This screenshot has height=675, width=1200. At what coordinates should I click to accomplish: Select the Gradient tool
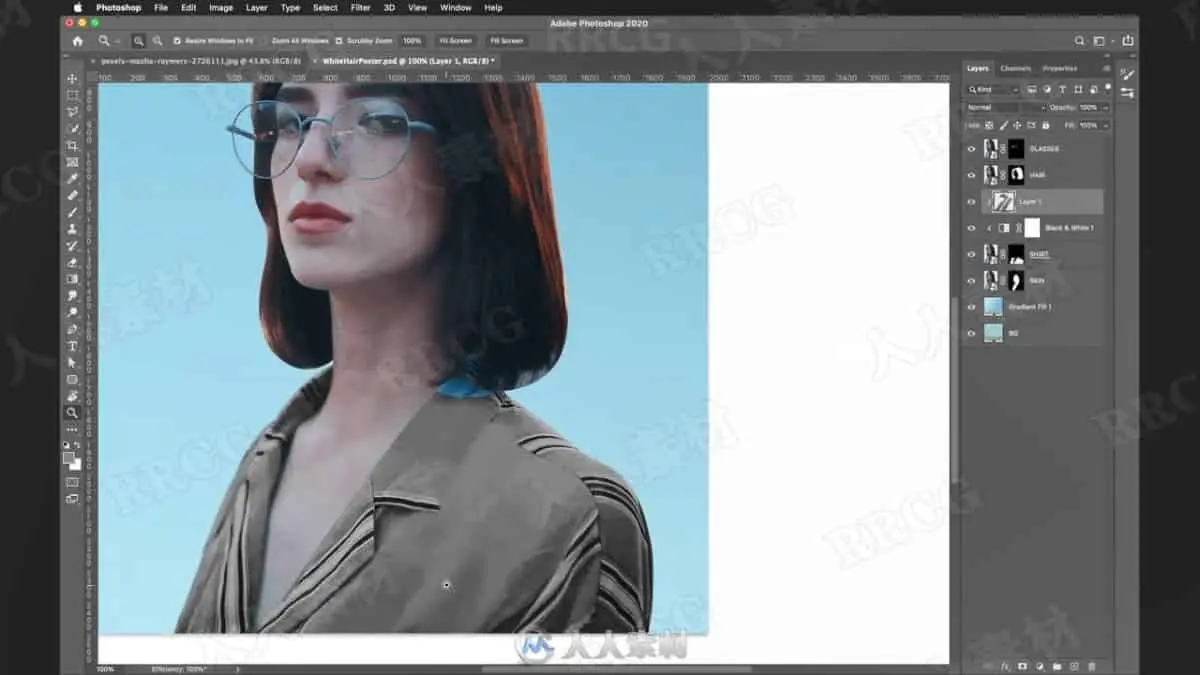pos(72,279)
